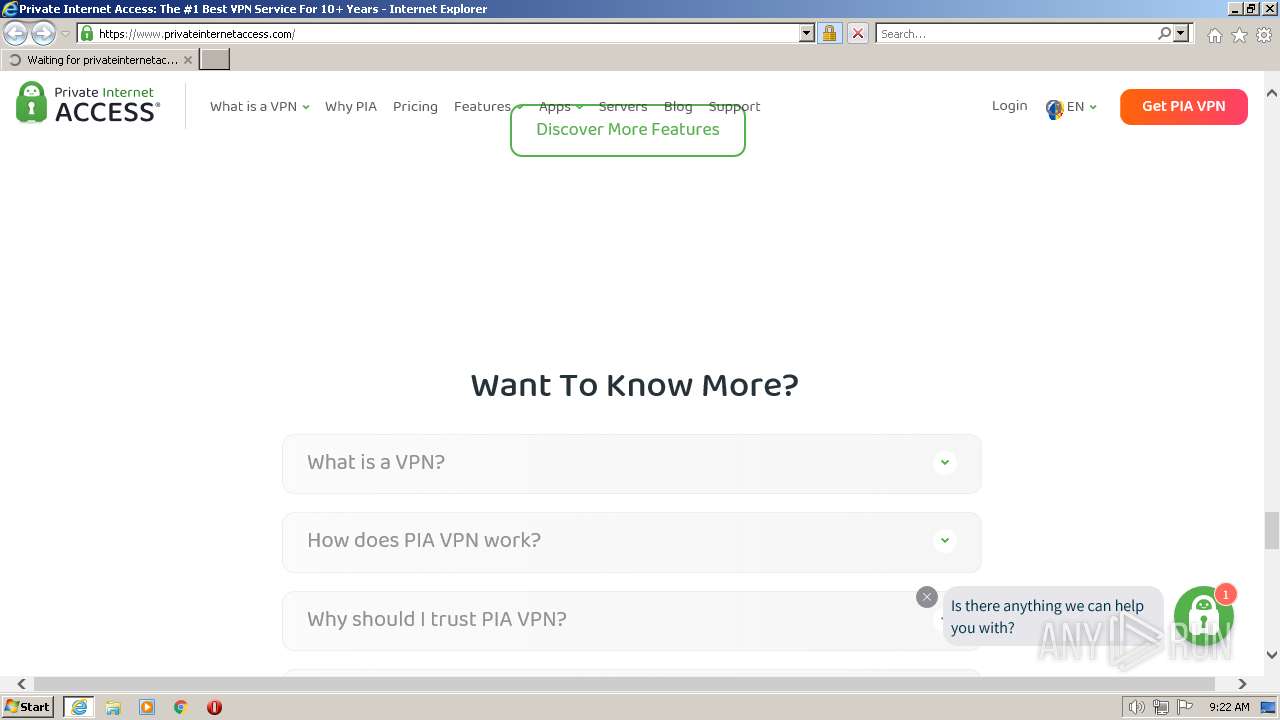Open the Servers menu item
Viewport: 1280px width, 720px height.
[x=623, y=106]
